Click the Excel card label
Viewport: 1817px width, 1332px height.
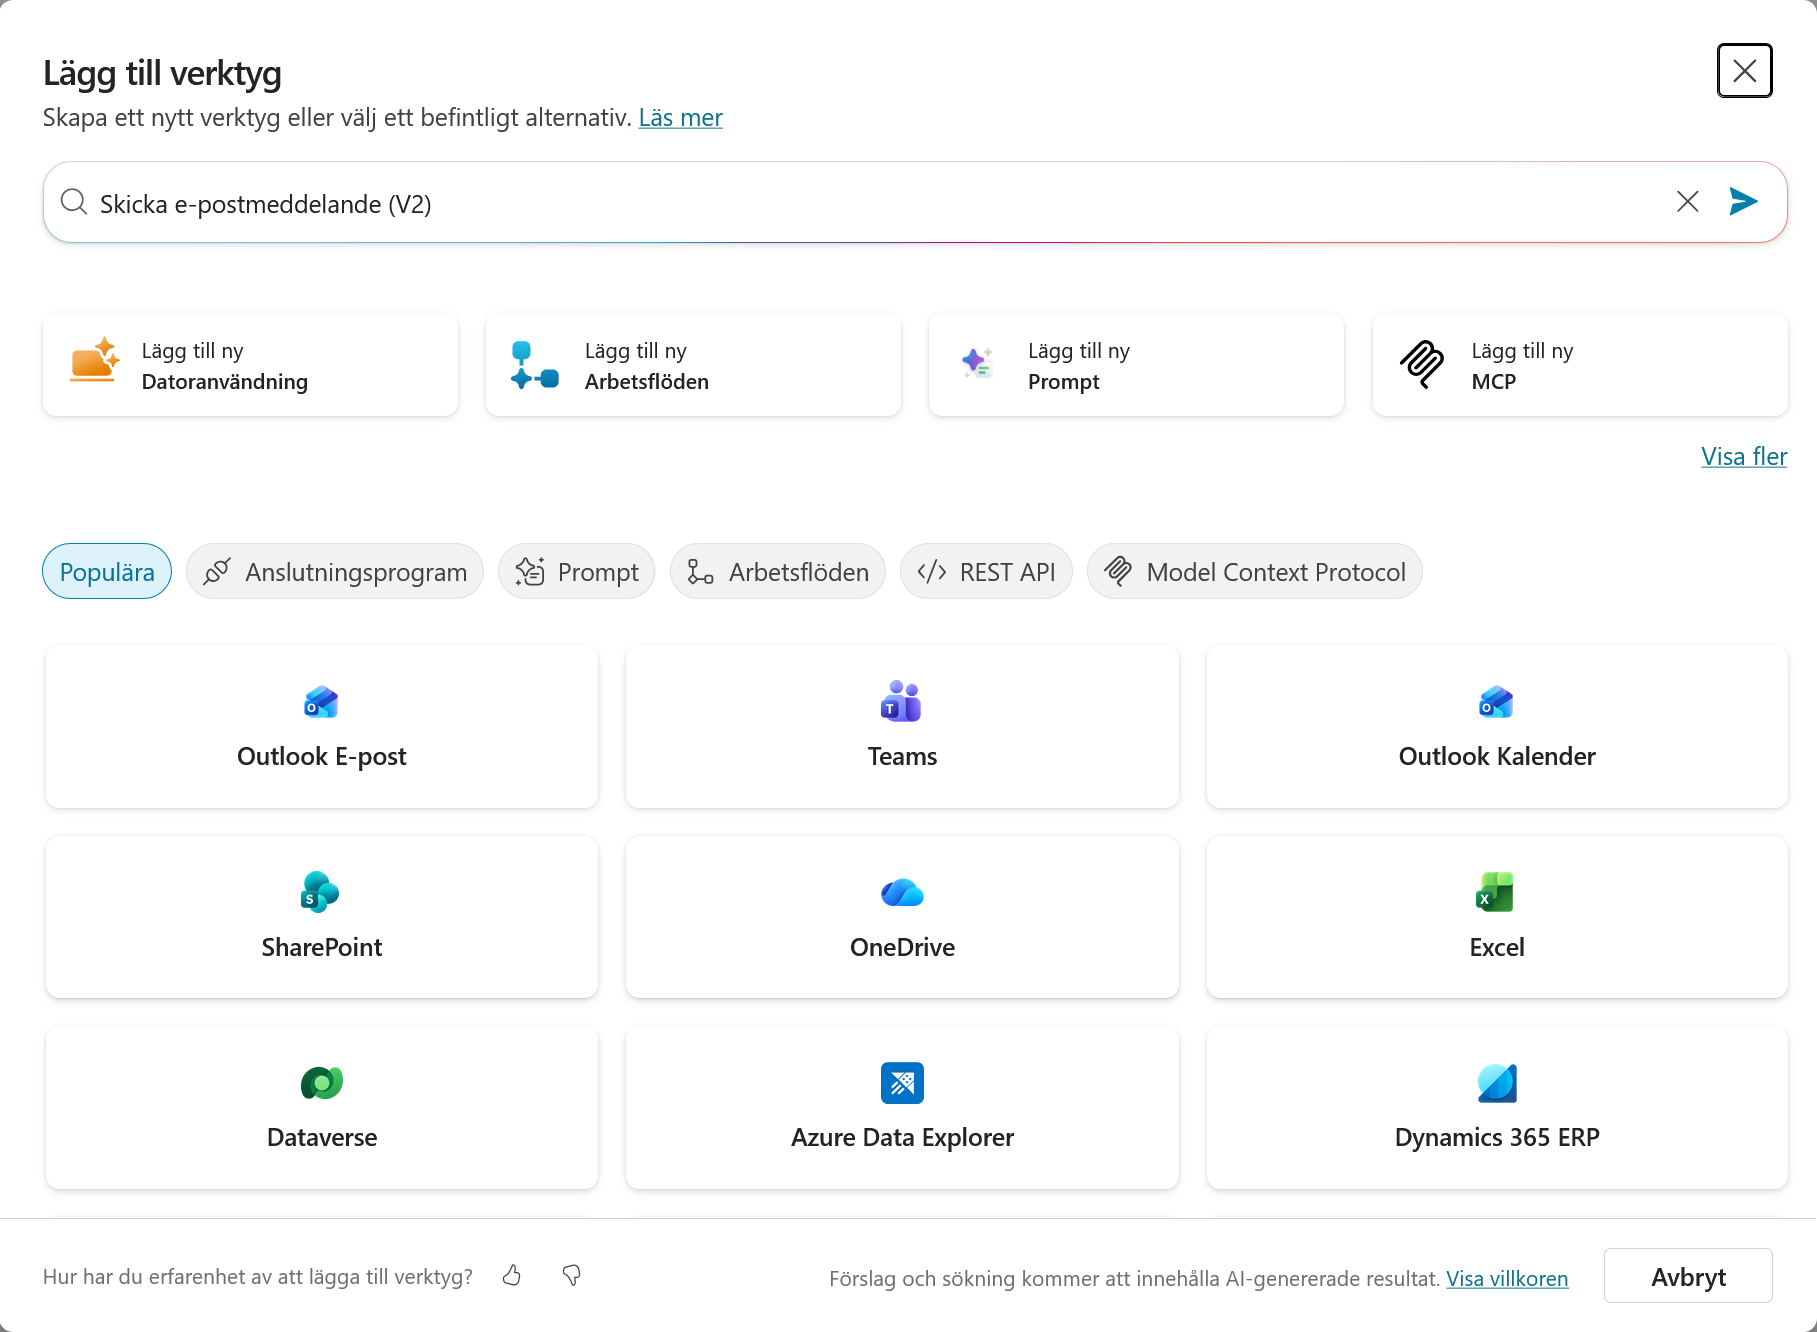tap(1497, 947)
